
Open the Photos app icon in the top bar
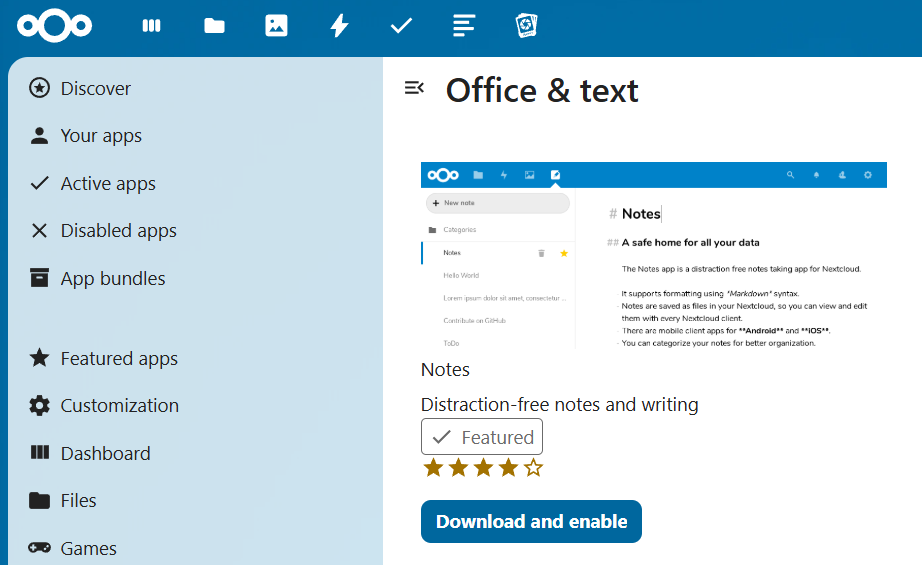(x=277, y=26)
